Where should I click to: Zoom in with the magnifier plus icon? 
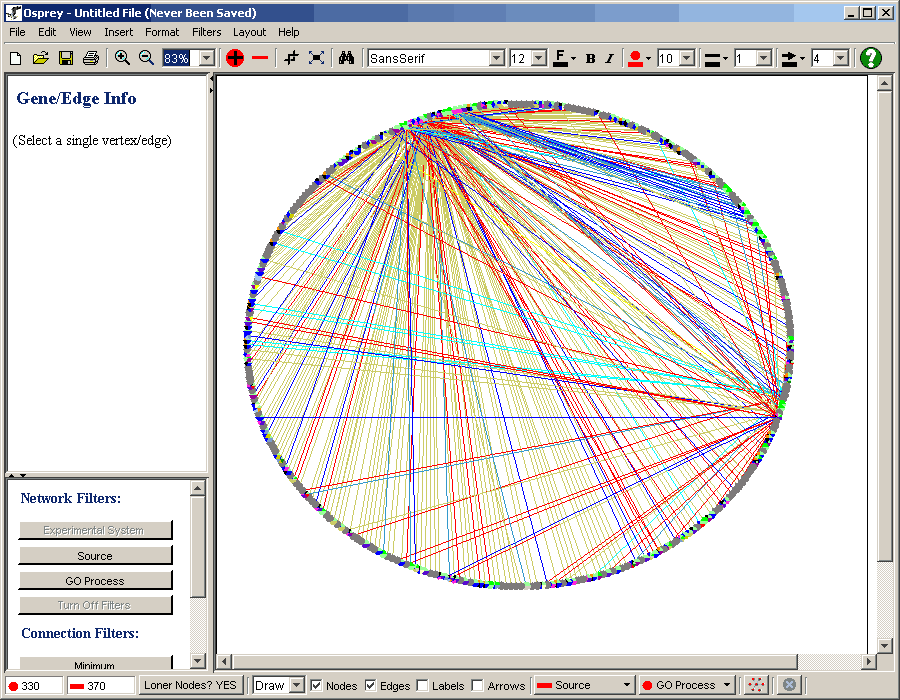122,58
